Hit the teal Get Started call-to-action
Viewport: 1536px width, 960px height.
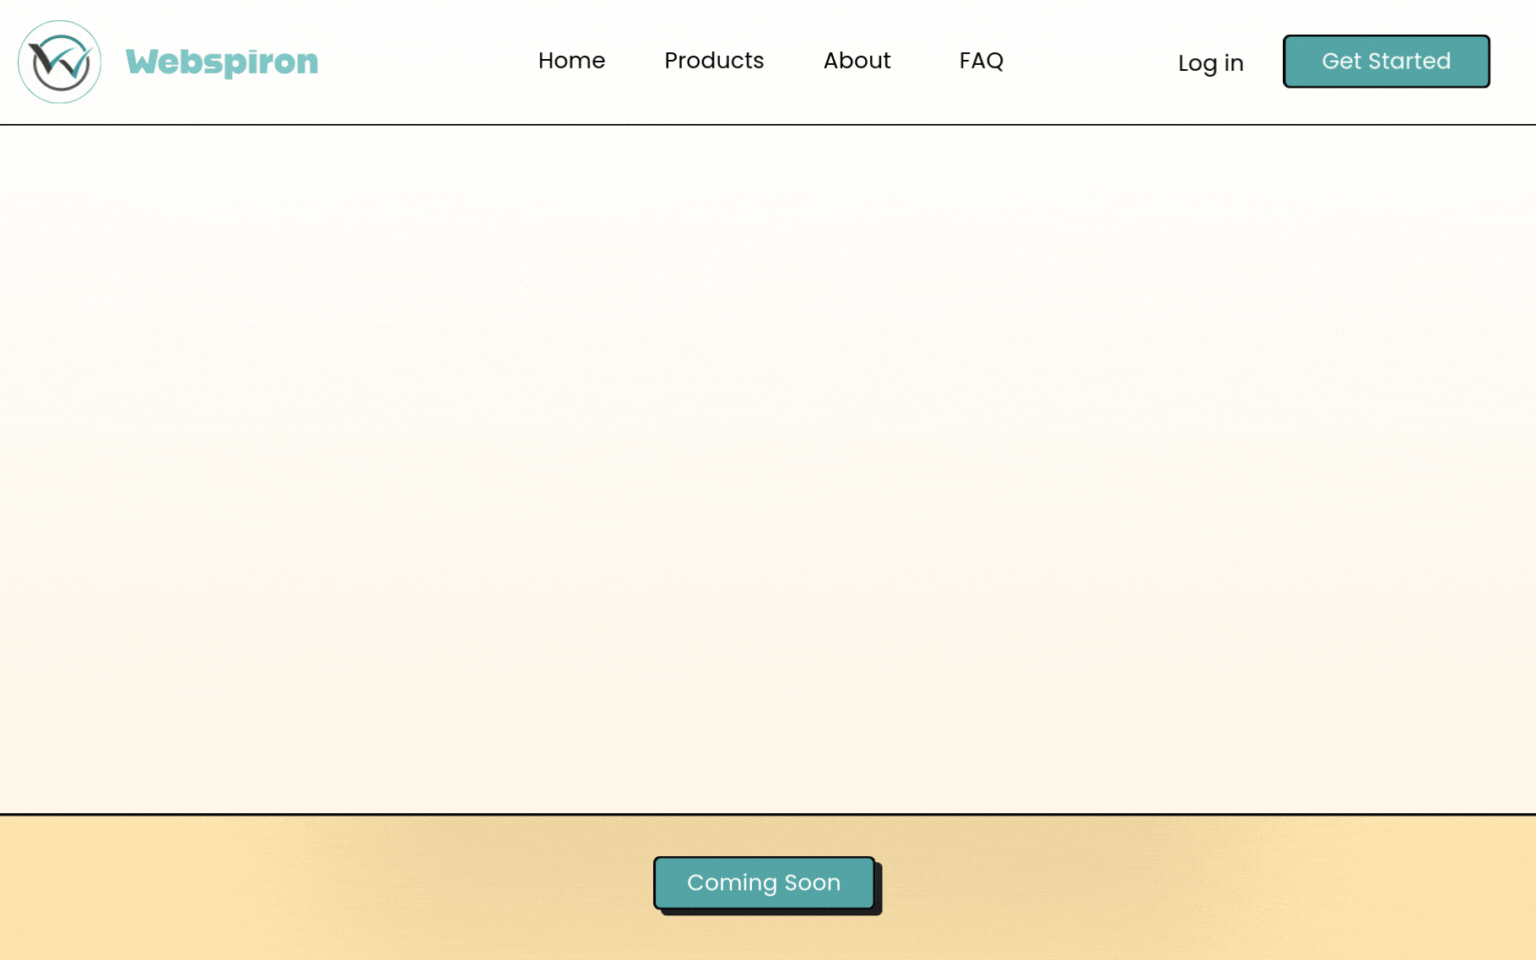tap(1386, 61)
